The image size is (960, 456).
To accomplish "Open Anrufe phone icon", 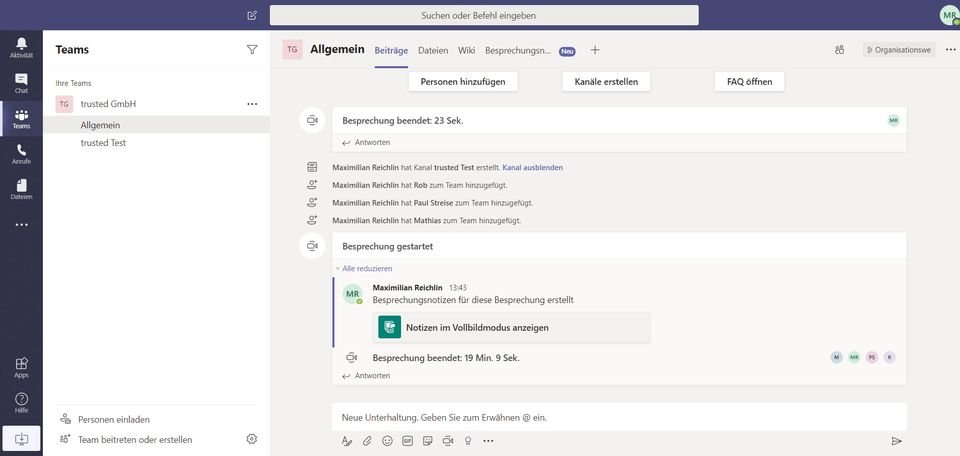I will [x=21, y=154].
